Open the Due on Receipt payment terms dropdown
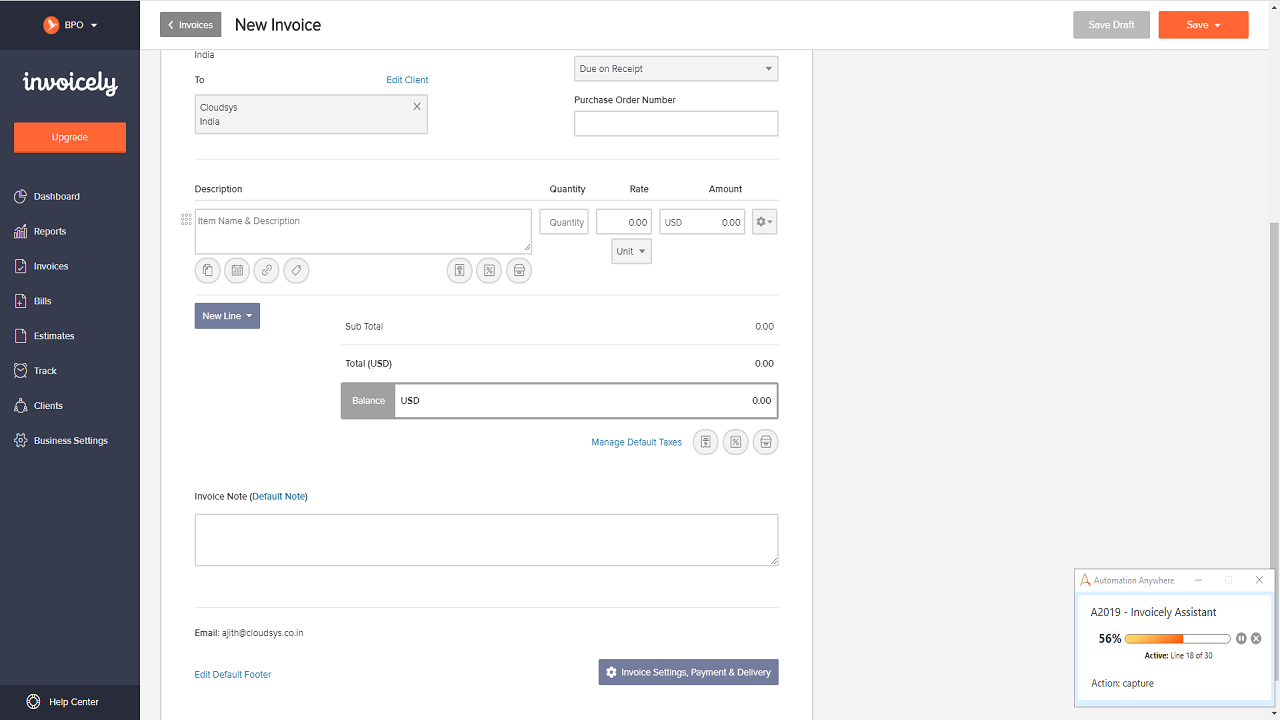This screenshot has height=720, width=1280. tap(676, 69)
